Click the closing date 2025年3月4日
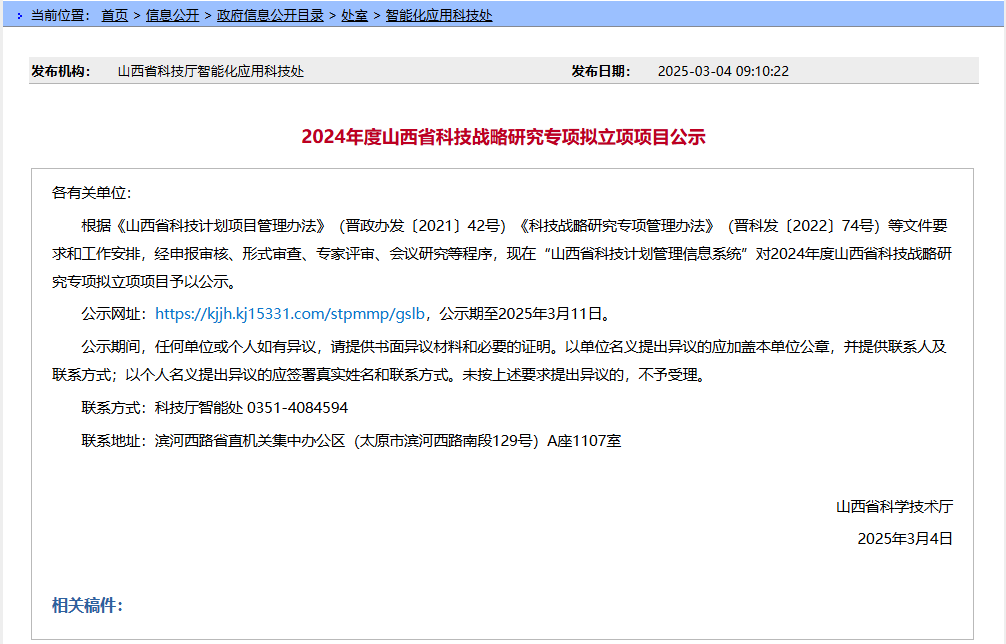Viewport: 1006px width, 644px height. click(905, 538)
